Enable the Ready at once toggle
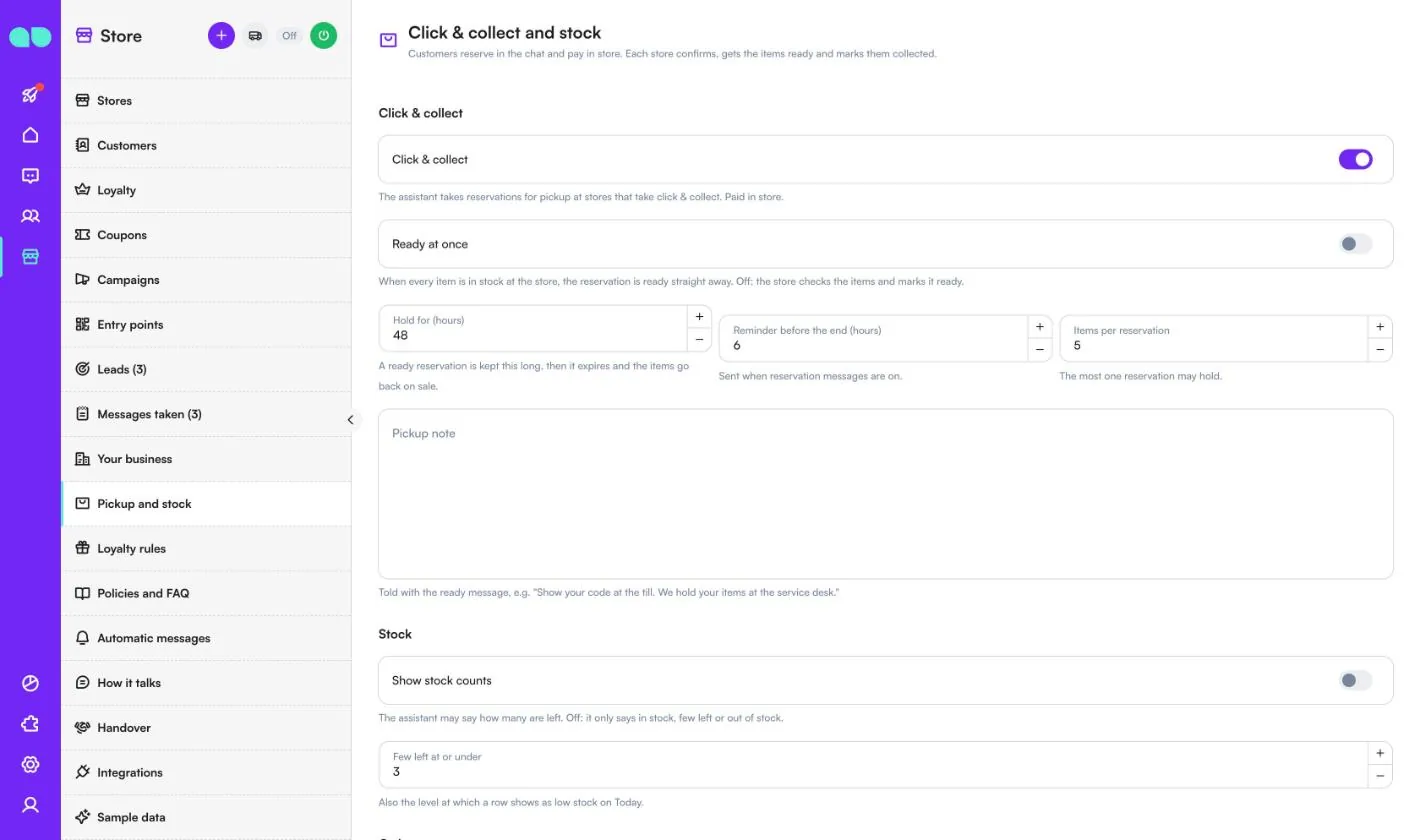Viewport: 1420px width, 840px height. click(1355, 244)
